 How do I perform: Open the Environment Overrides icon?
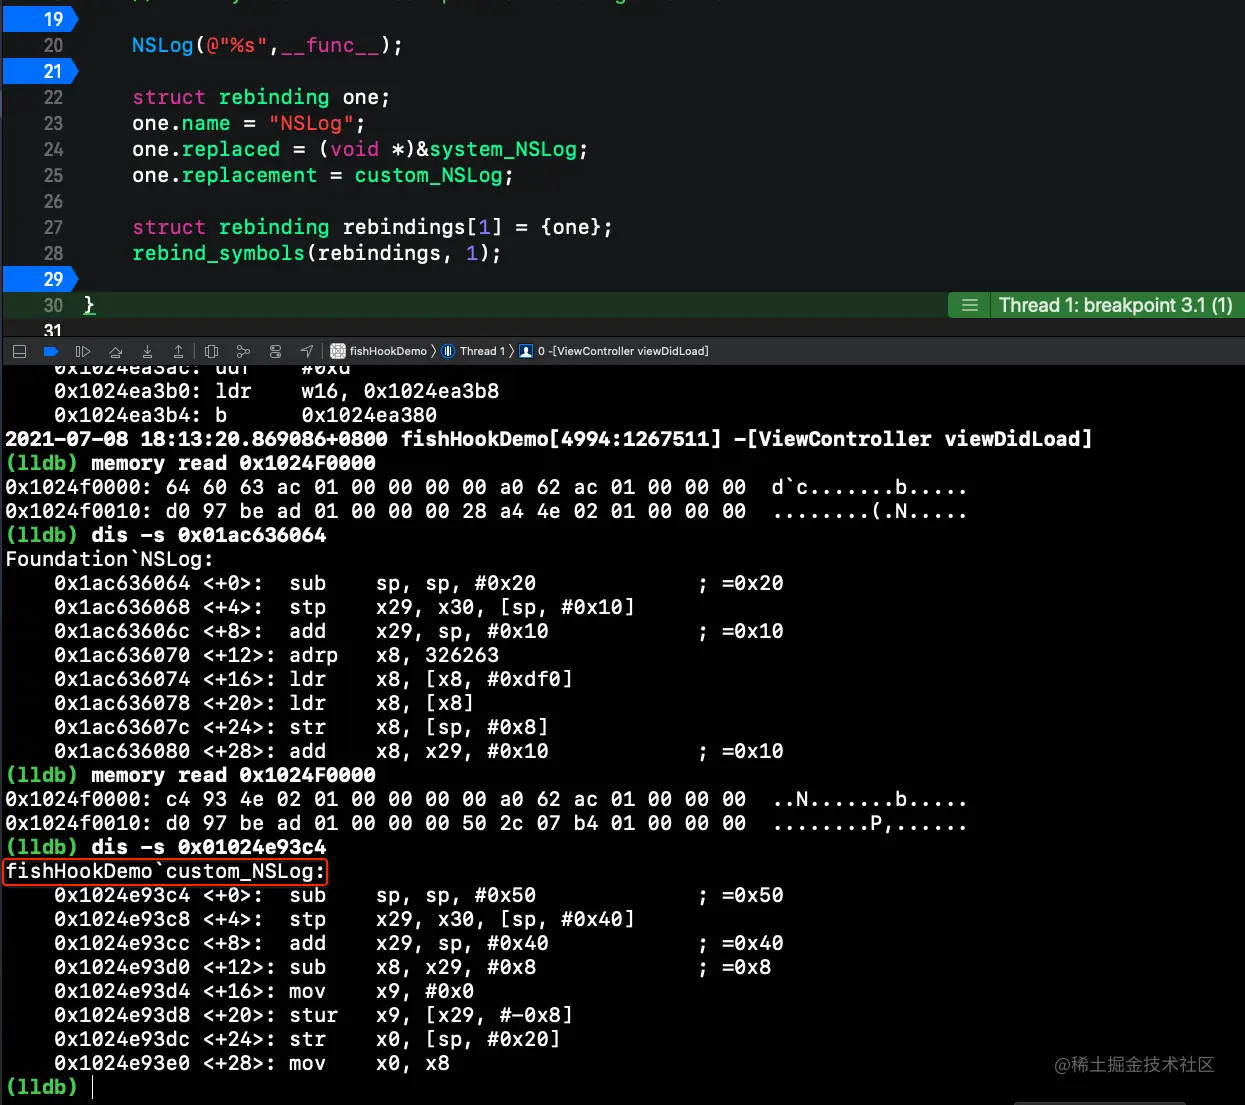coord(275,351)
